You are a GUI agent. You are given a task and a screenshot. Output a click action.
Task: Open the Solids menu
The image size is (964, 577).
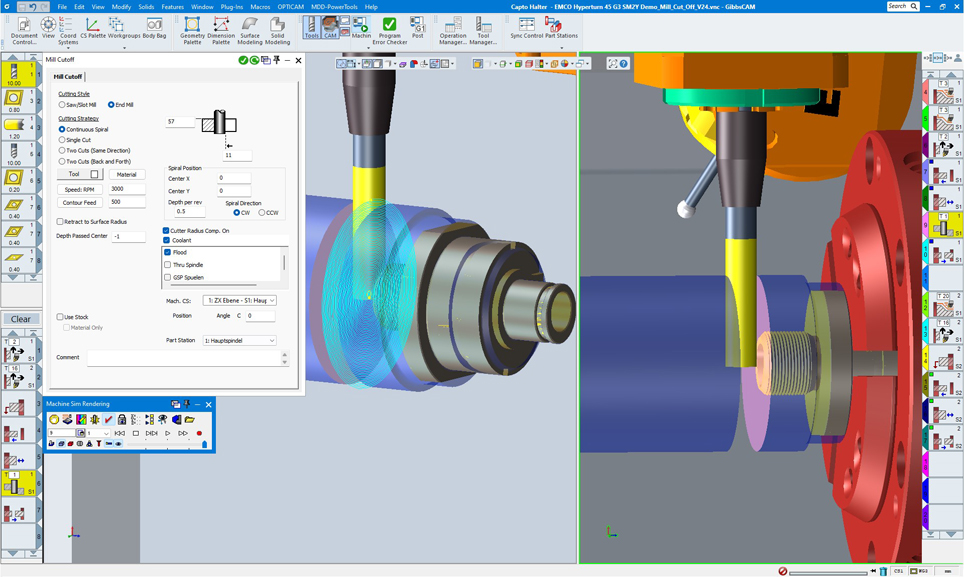tap(146, 6)
